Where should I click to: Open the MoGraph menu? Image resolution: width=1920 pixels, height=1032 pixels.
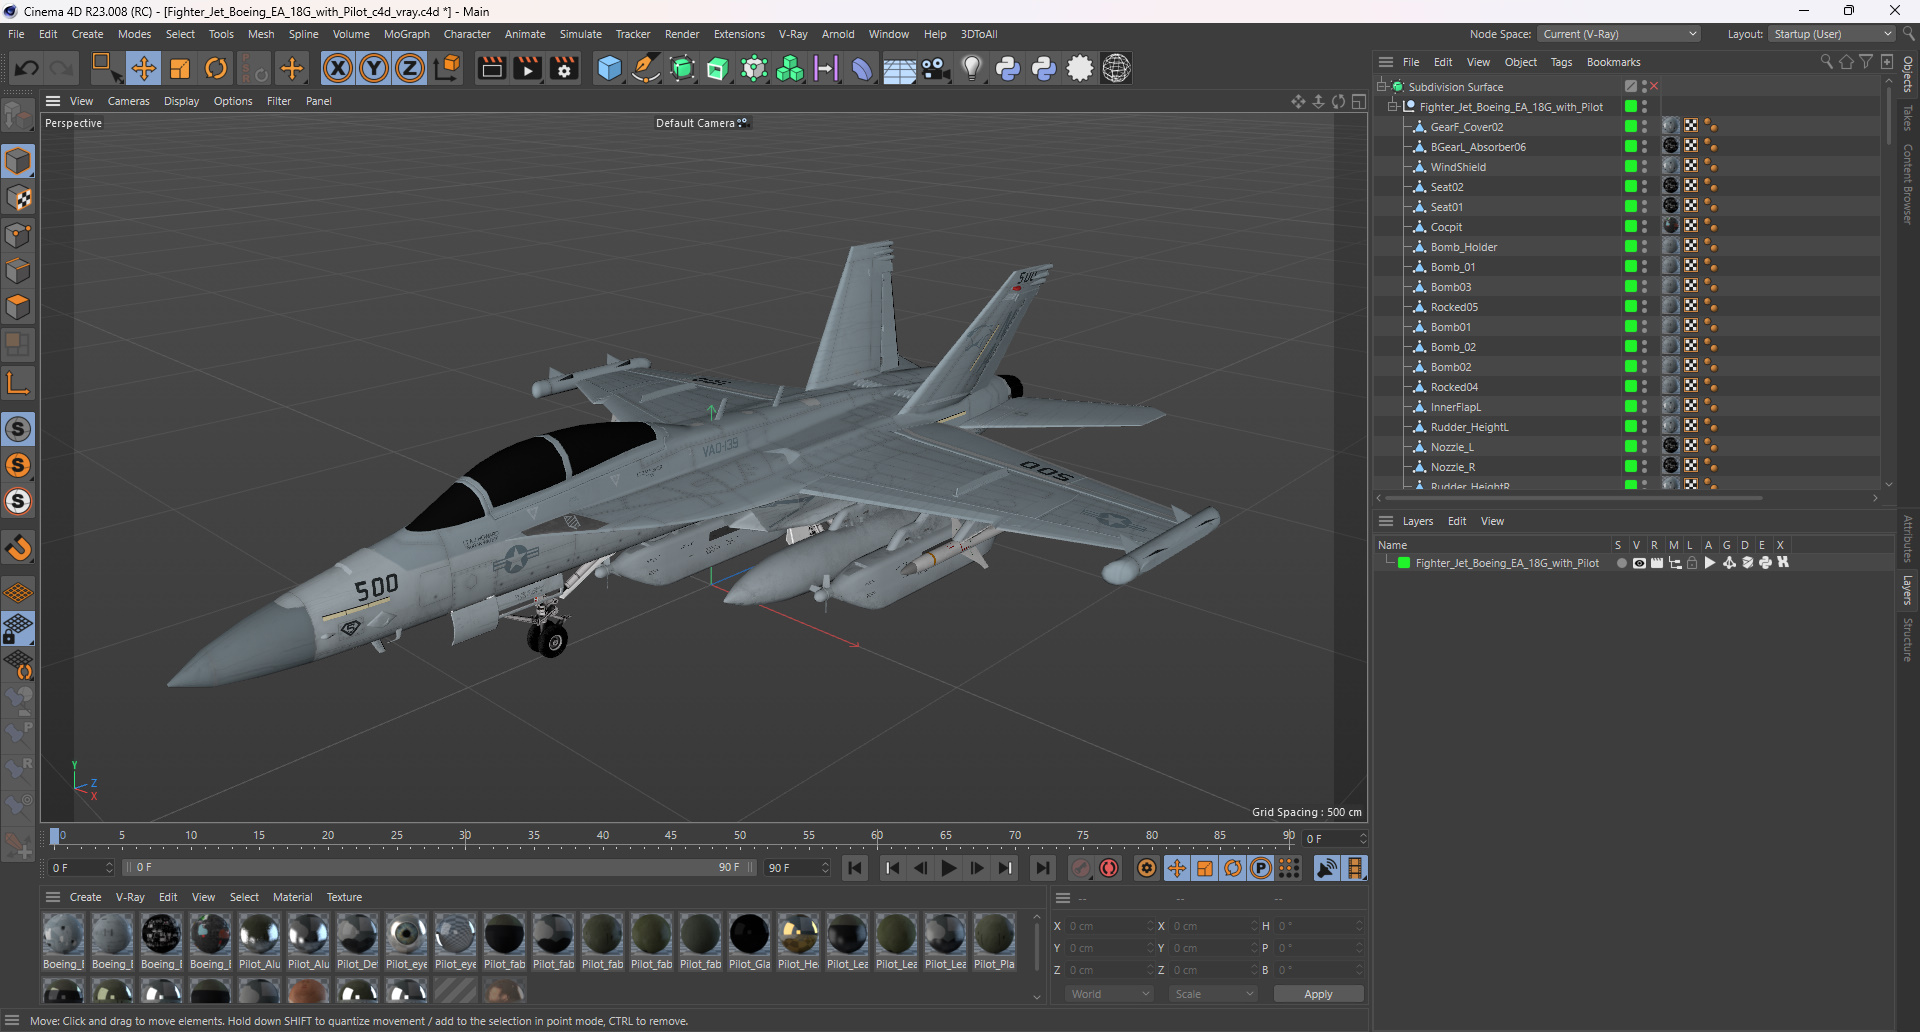406,34
